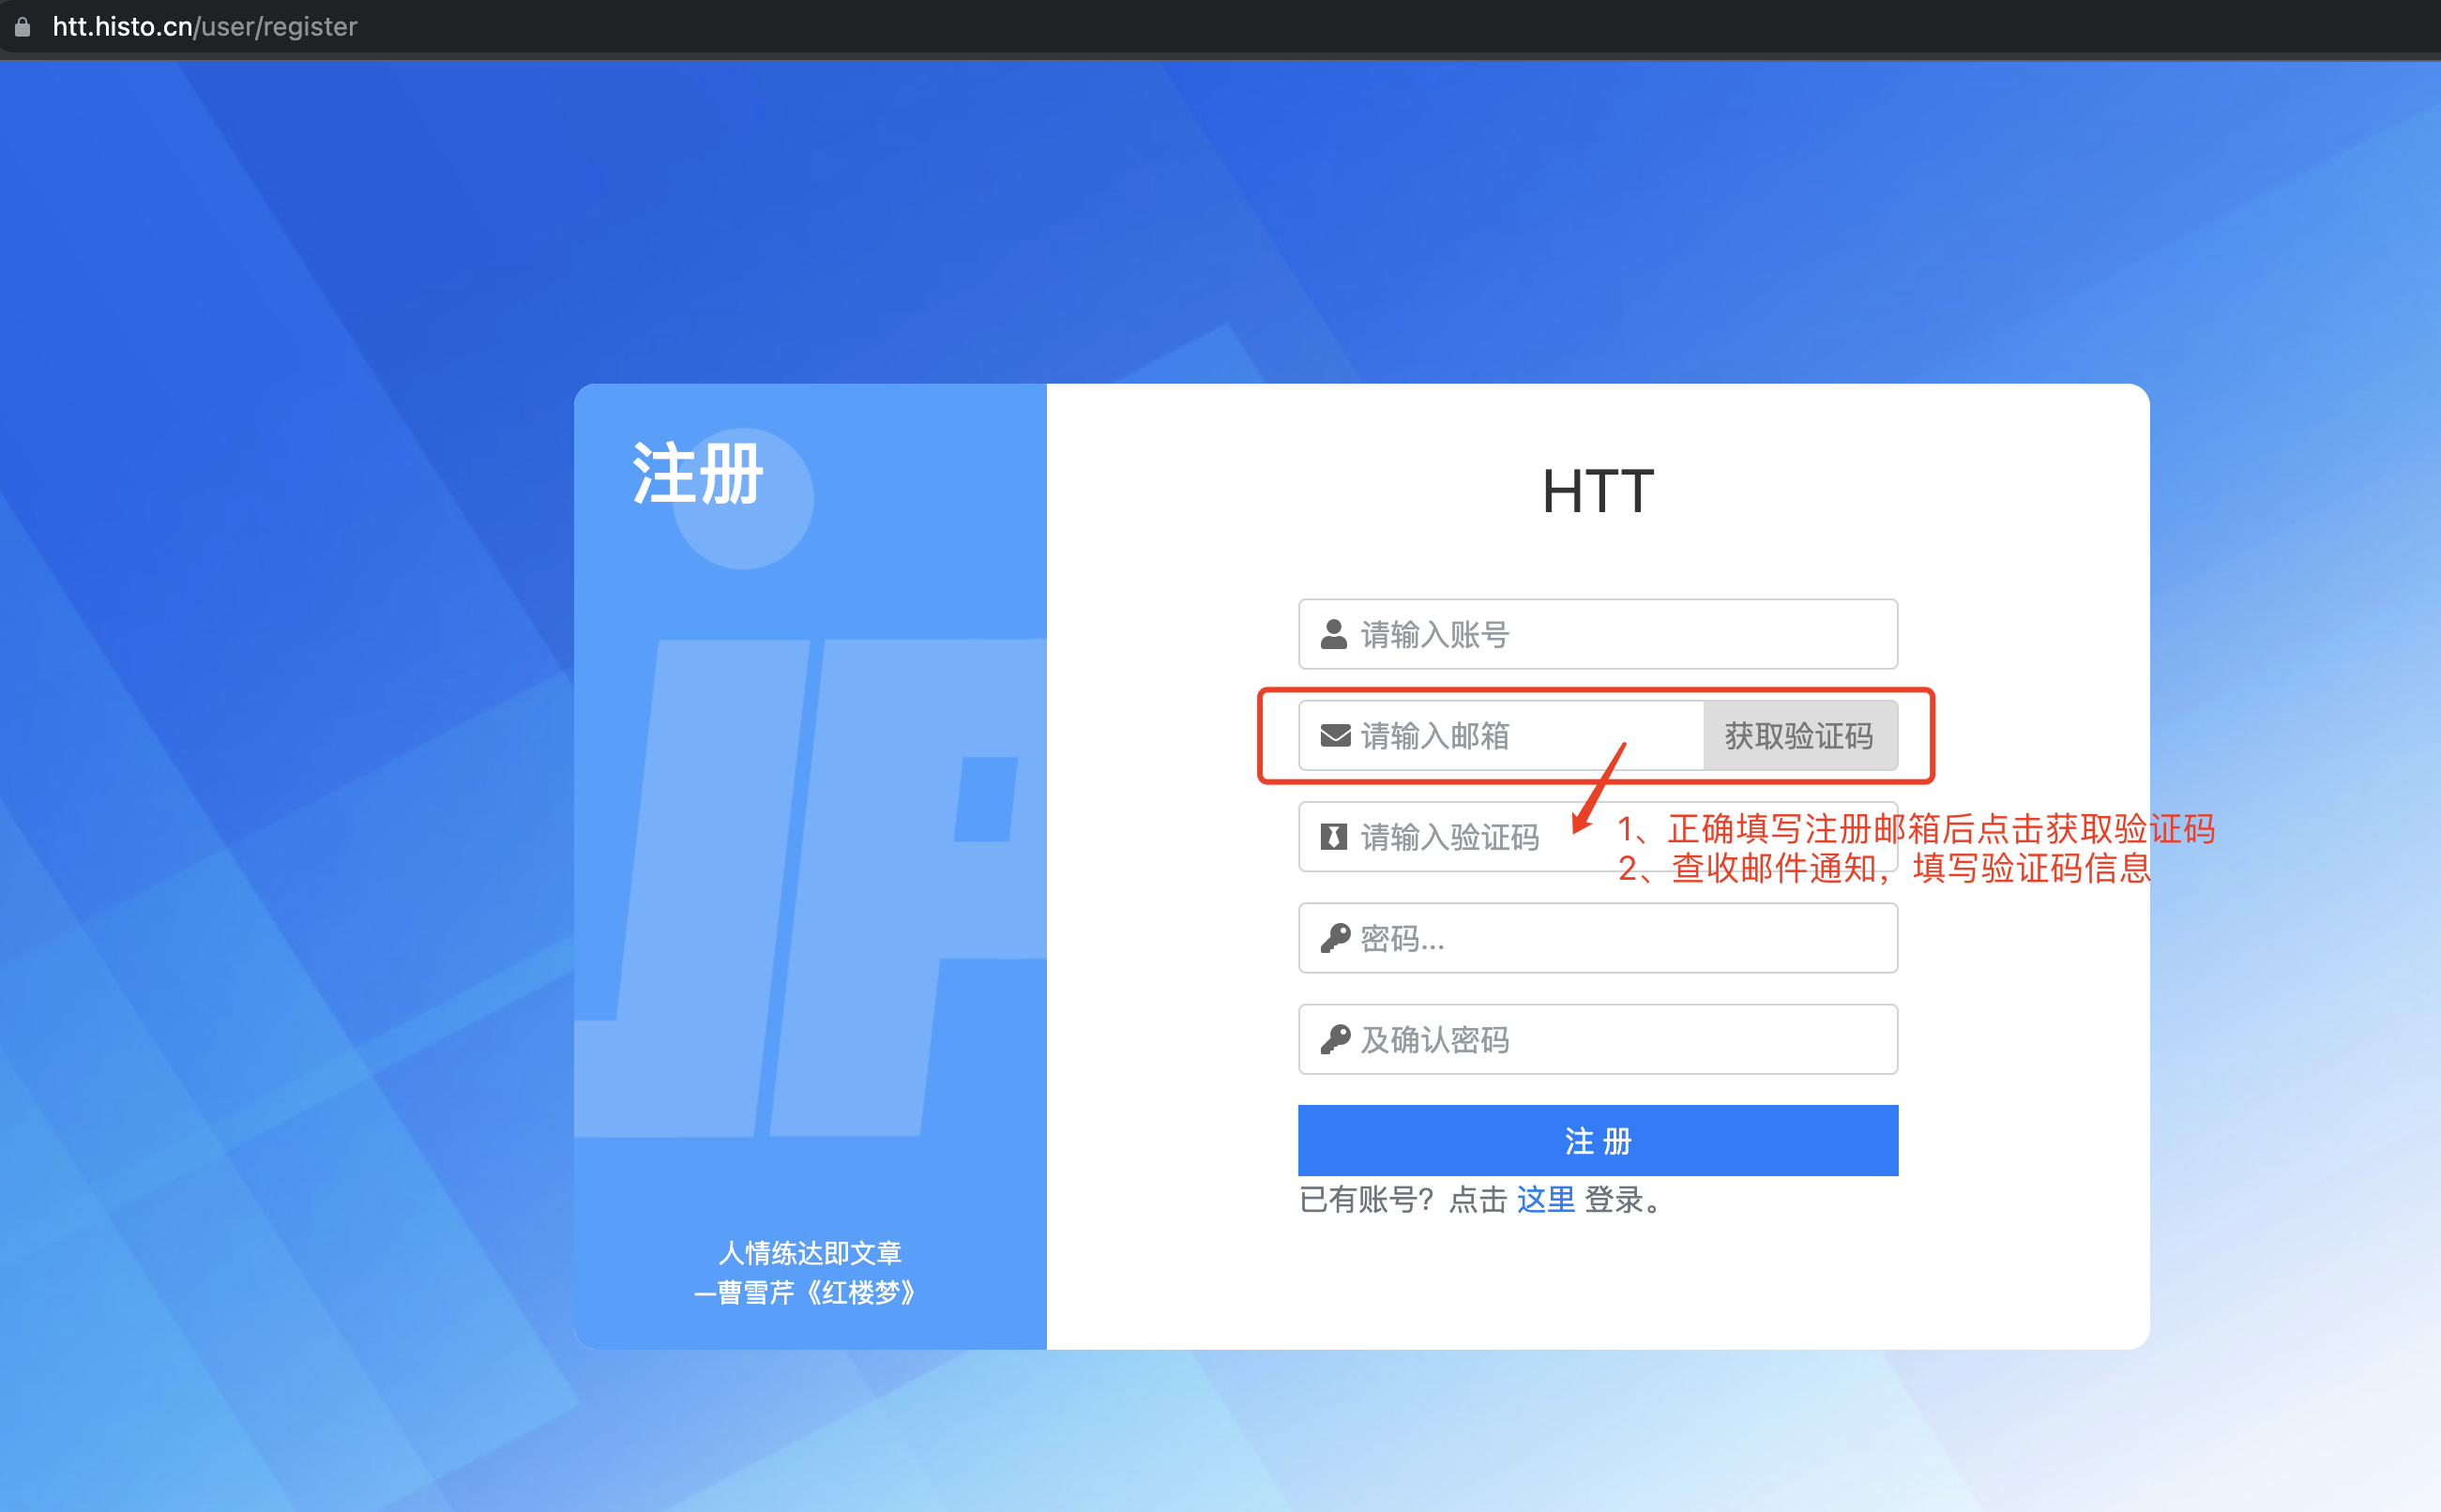Click the verification code input field
This screenshot has height=1512, width=2441.
(x=1597, y=836)
